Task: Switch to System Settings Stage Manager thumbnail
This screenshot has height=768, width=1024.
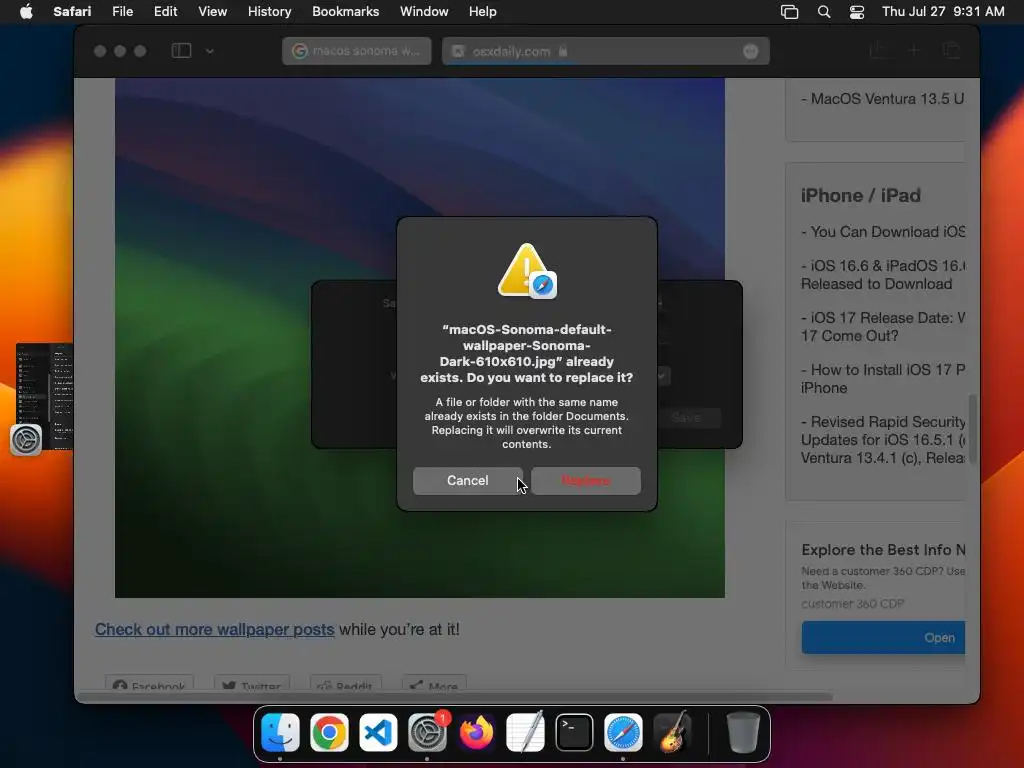Action: click(x=44, y=396)
